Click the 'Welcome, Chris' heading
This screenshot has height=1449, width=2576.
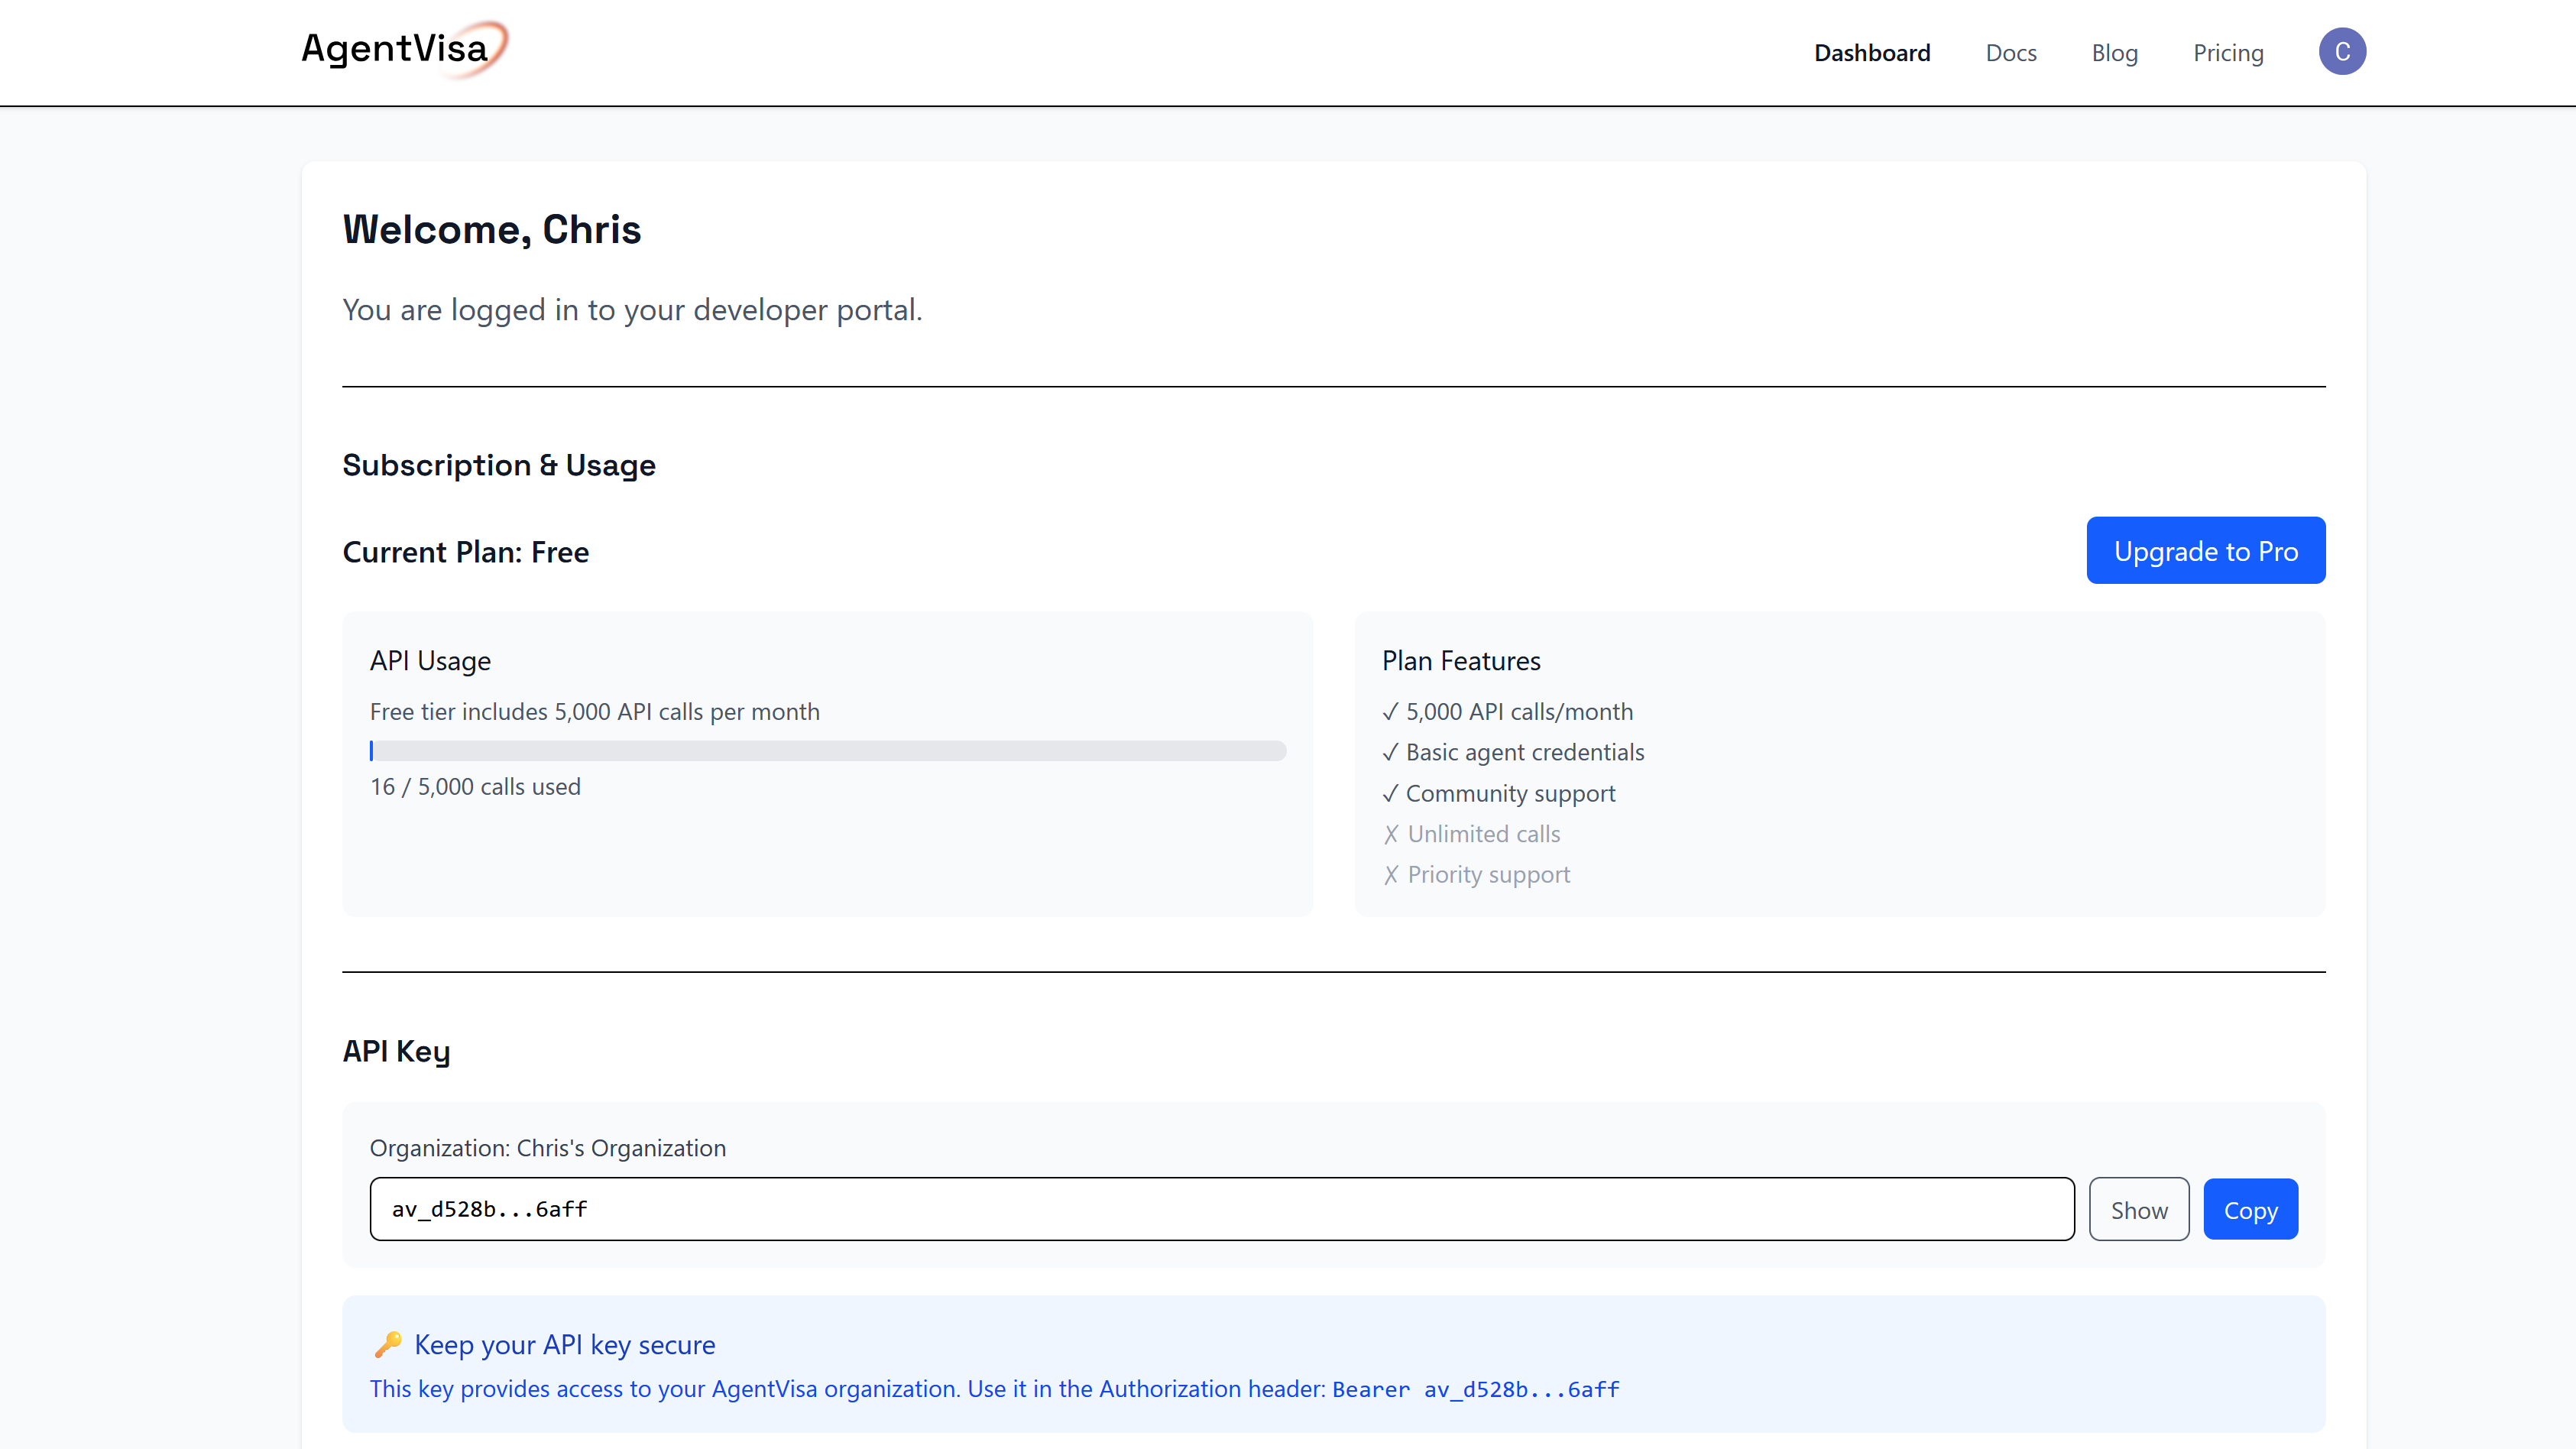(492, 230)
